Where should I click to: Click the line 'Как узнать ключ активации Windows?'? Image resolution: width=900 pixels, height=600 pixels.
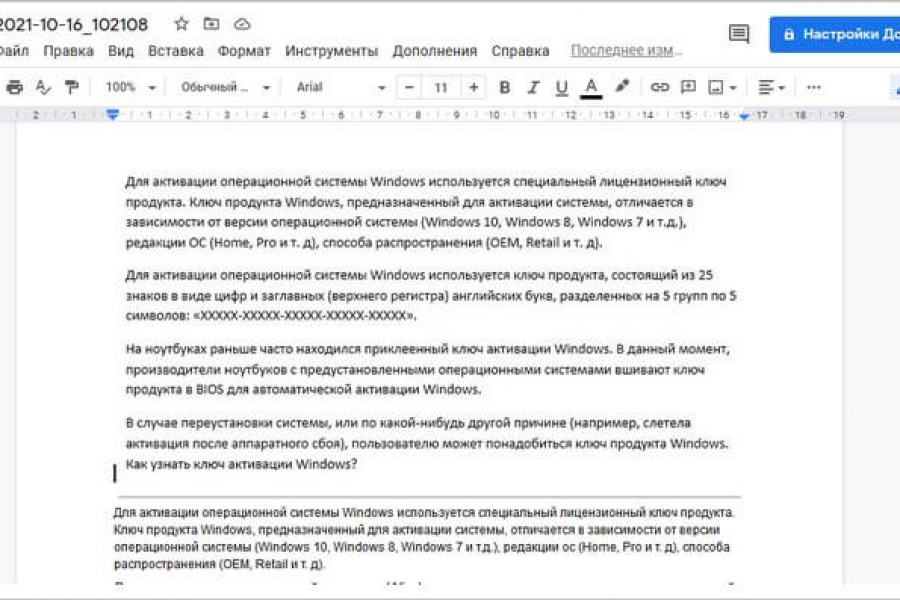pos(241,464)
